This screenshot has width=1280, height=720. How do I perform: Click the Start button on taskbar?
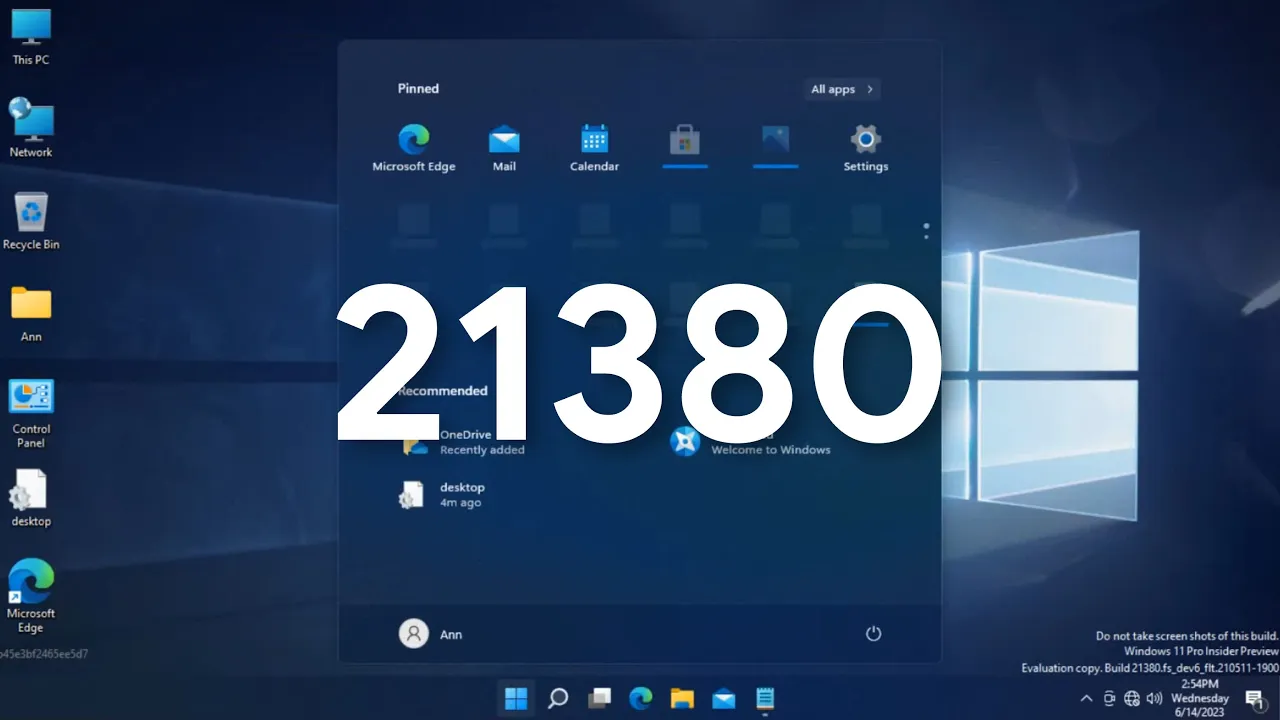coord(516,698)
